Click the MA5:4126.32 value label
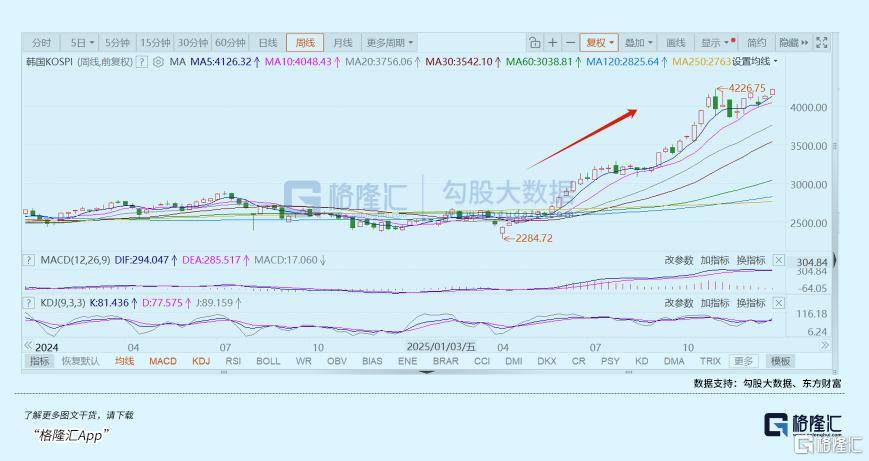This screenshot has height=461, width=869. 221,62
